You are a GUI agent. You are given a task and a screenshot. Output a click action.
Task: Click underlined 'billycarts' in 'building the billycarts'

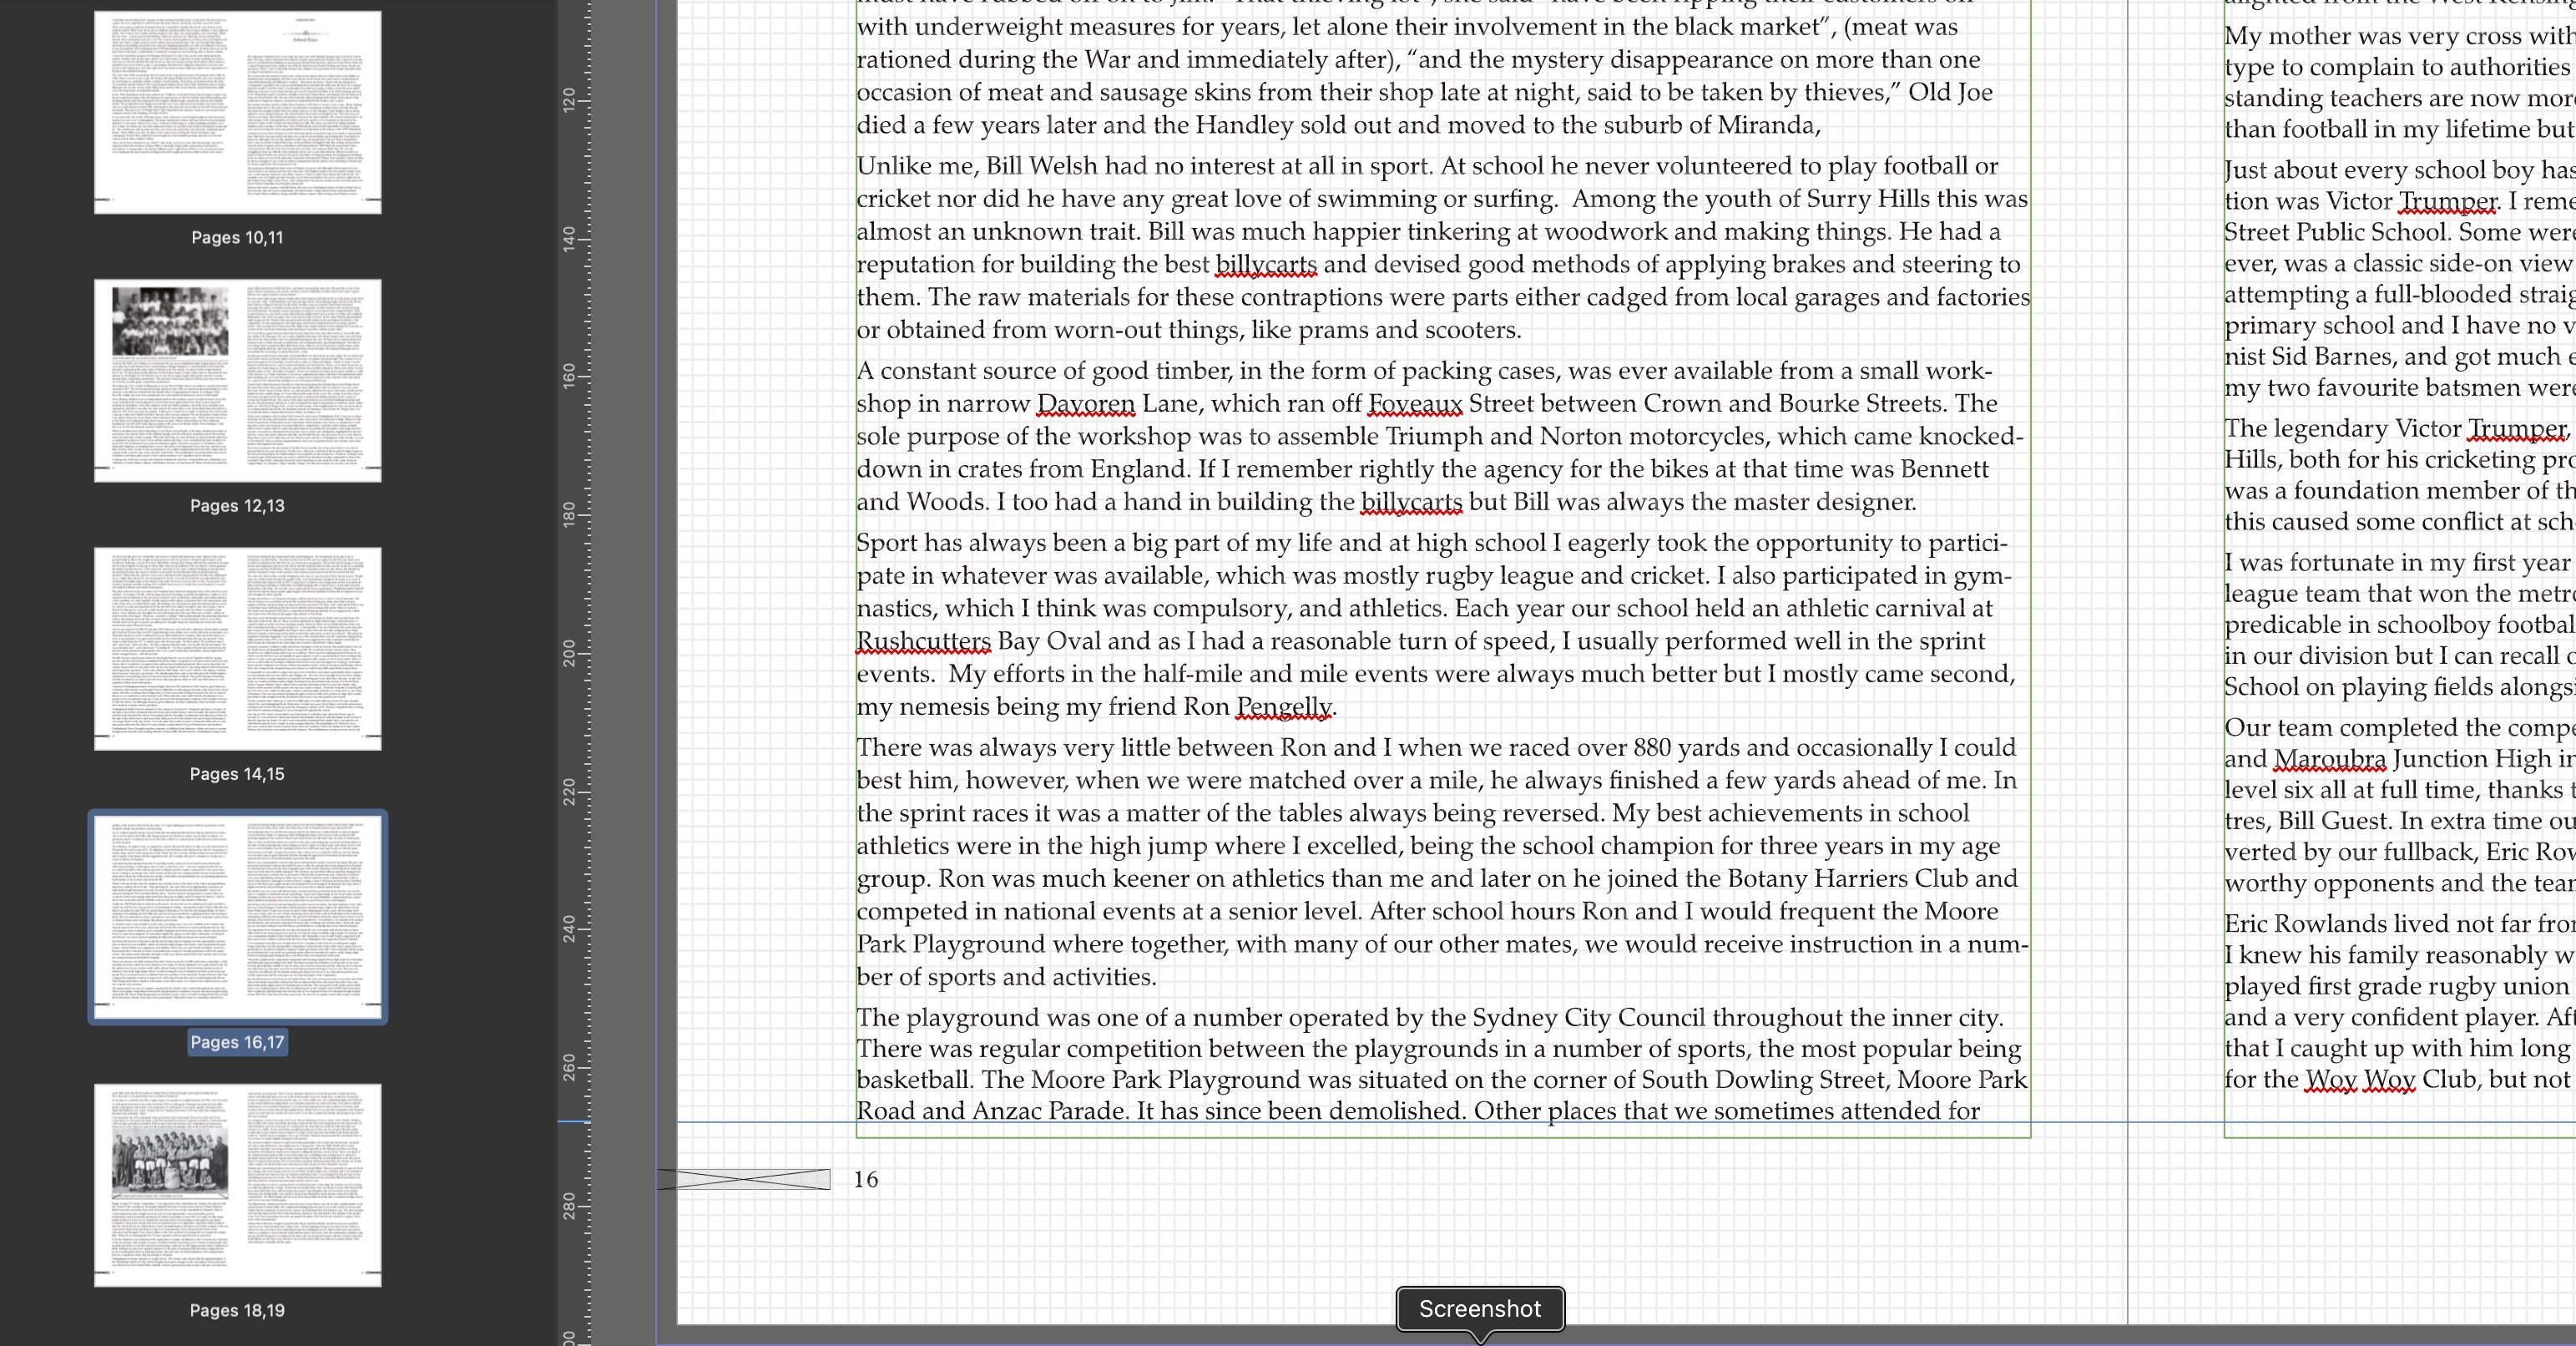click(1411, 502)
